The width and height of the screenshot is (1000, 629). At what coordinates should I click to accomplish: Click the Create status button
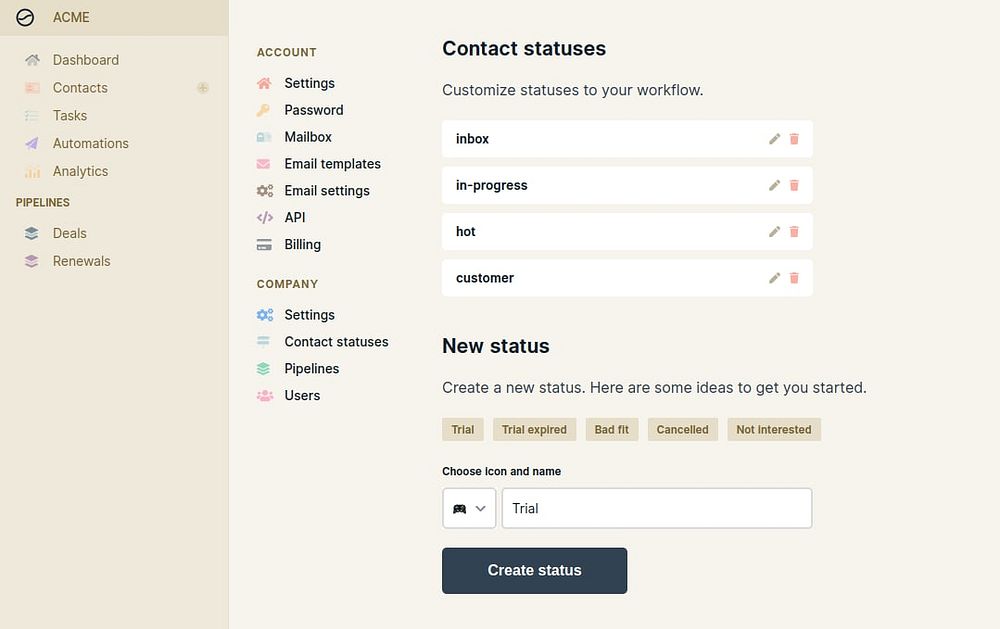[534, 570]
